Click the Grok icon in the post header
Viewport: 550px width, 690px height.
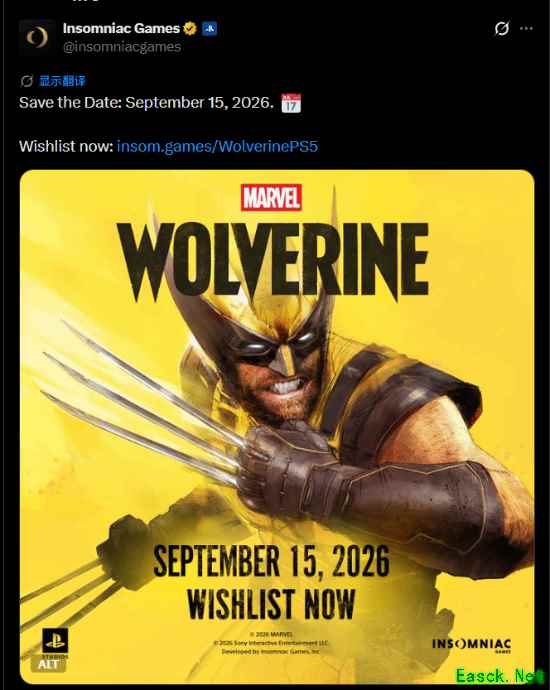tap(502, 29)
